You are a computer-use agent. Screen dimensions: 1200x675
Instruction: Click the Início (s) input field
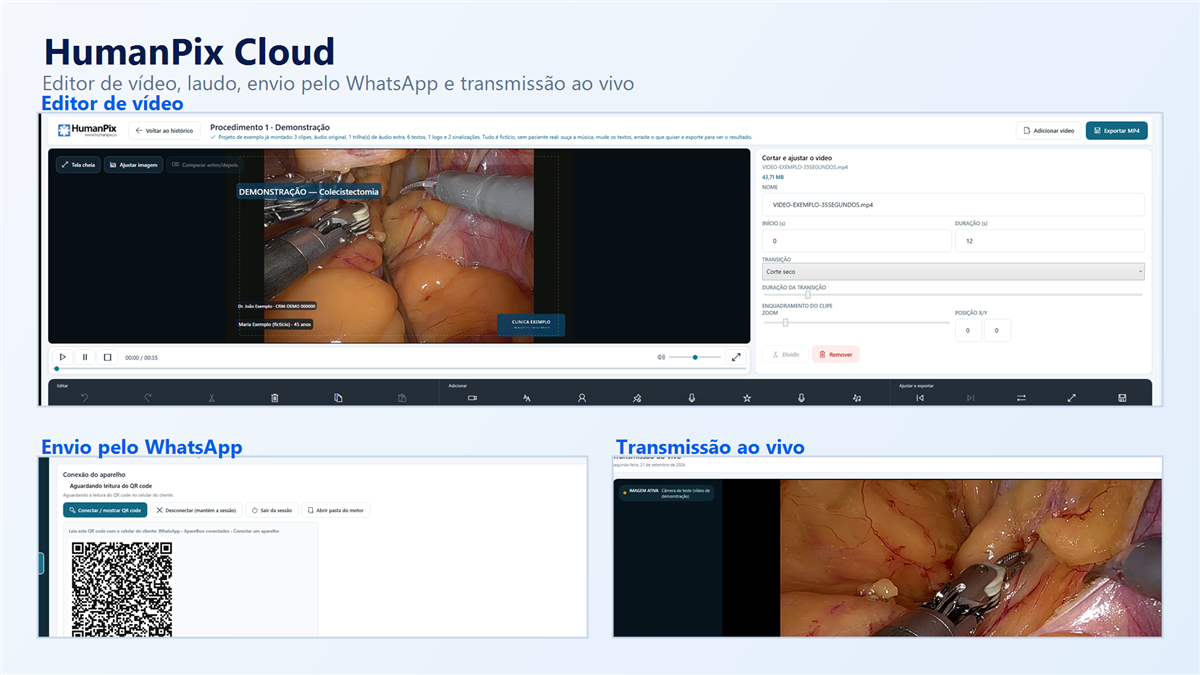coord(856,241)
